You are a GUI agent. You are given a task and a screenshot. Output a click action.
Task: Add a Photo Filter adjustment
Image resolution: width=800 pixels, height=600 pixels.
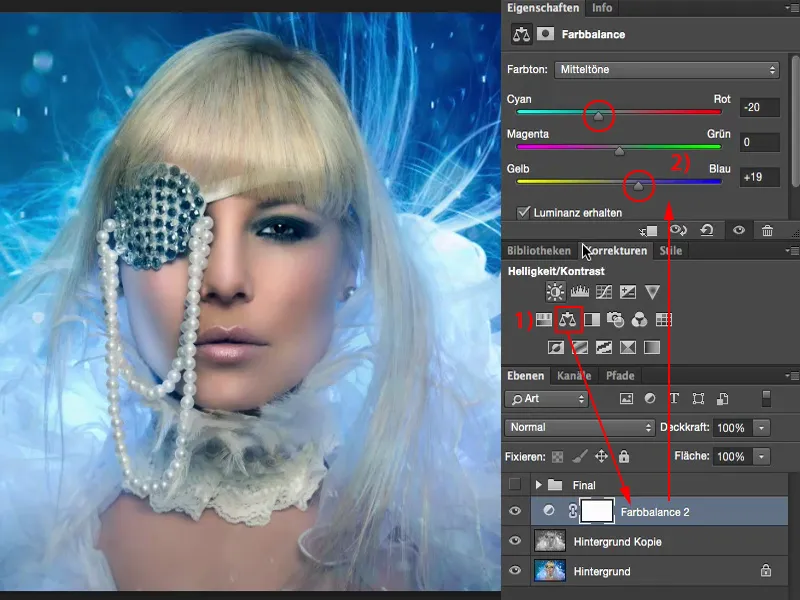point(615,320)
